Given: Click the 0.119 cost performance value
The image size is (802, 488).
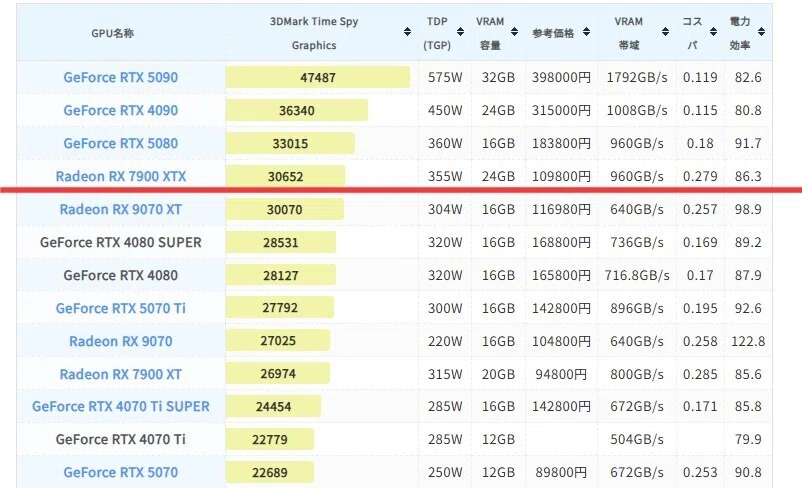Looking at the screenshot, I should click(x=700, y=77).
